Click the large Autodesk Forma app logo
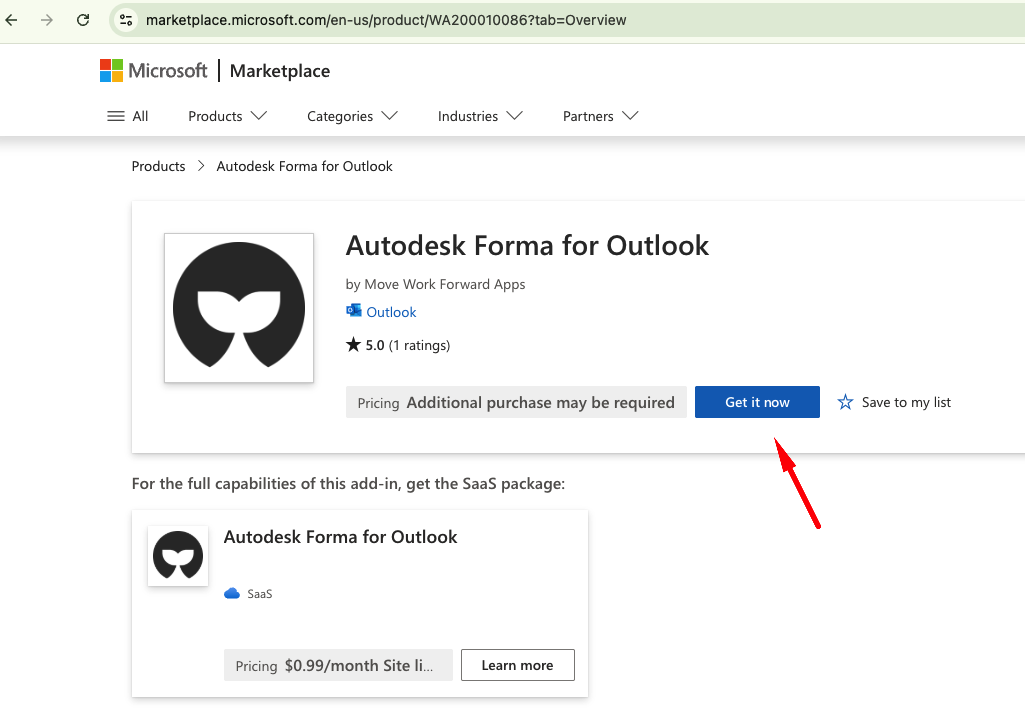Image resolution: width=1025 pixels, height=723 pixels. point(239,308)
